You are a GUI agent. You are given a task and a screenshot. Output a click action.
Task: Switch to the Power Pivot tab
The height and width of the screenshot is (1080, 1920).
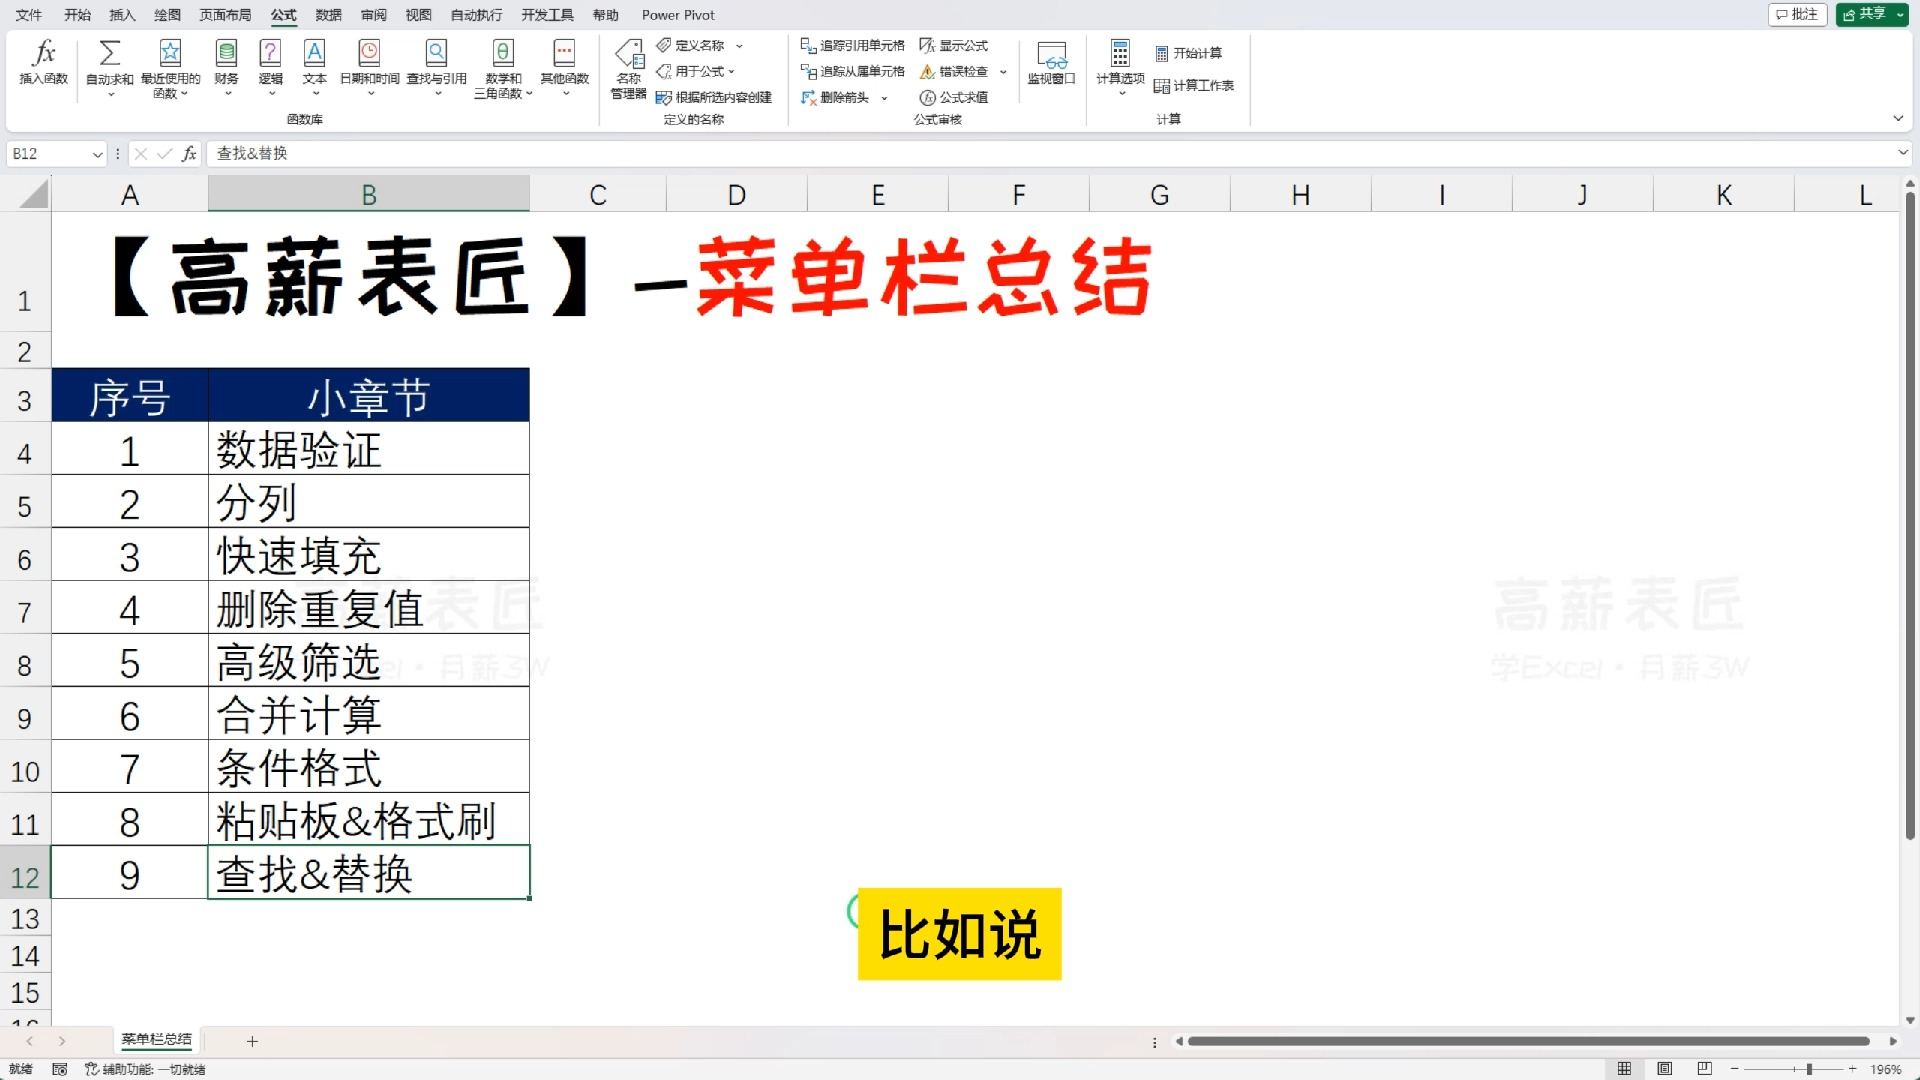678,15
